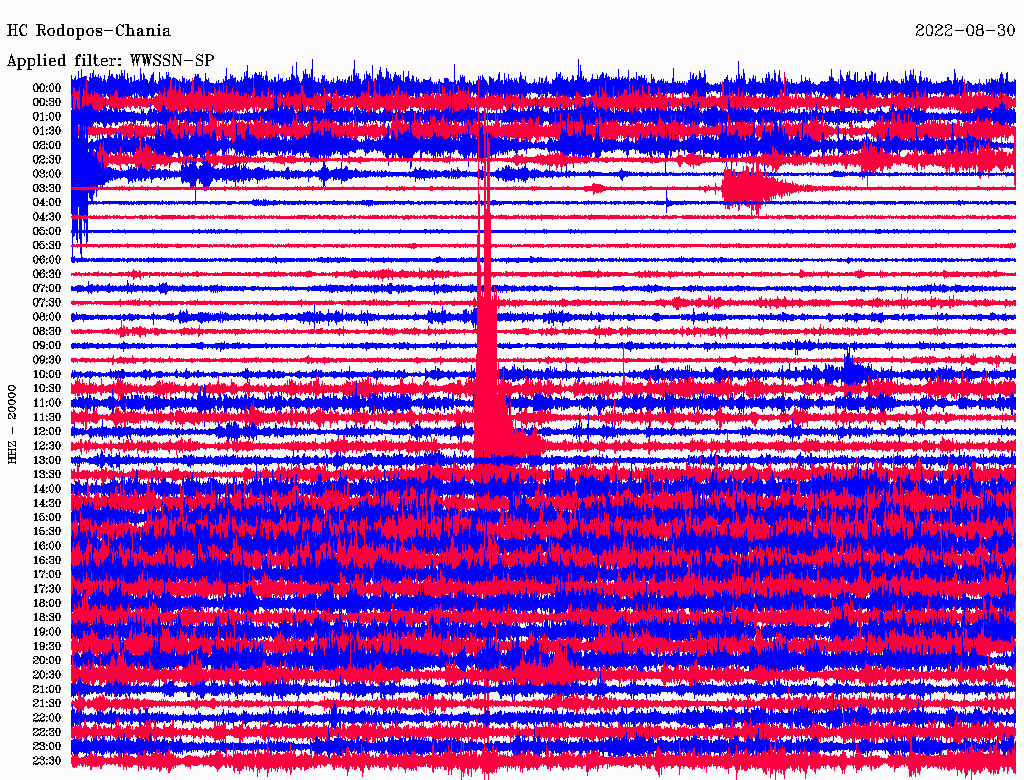Select the 00:00 time label
The image size is (1024, 780).
47,88
